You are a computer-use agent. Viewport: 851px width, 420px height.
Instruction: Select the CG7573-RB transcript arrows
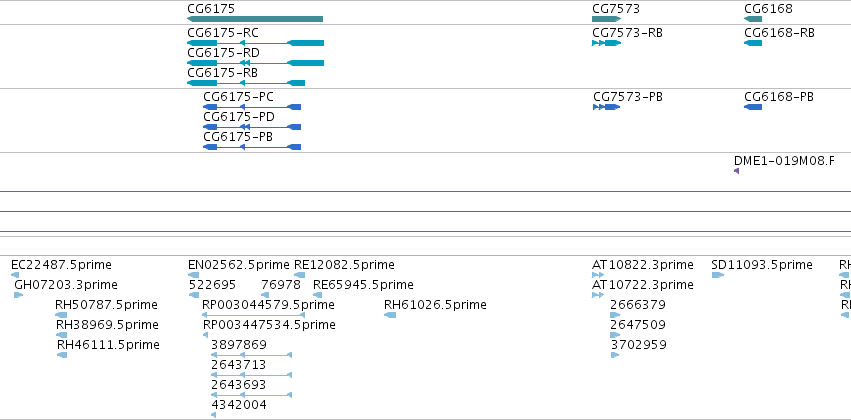[x=606, y=43]
